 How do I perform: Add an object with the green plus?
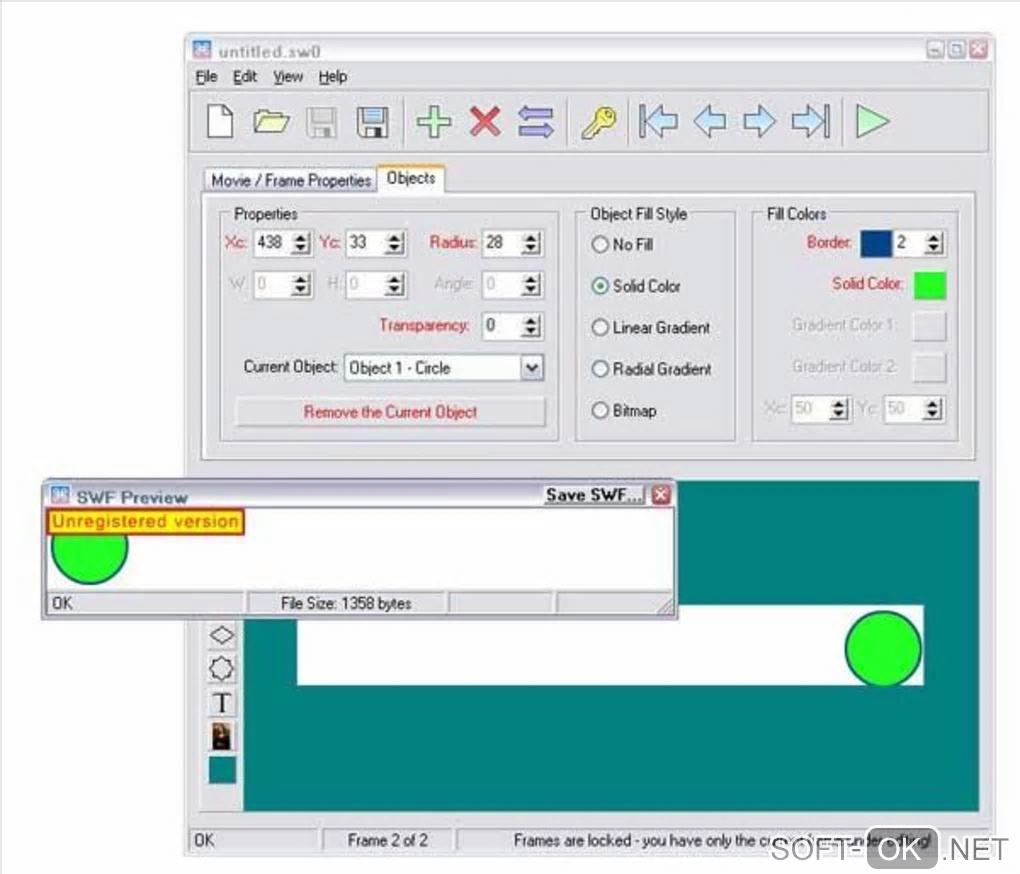coord(433,121)
